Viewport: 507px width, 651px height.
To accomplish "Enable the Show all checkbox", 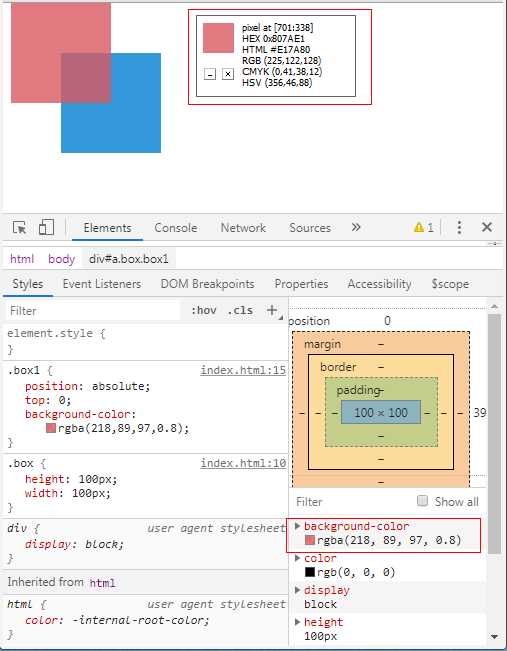I will (x=422, y=501).
